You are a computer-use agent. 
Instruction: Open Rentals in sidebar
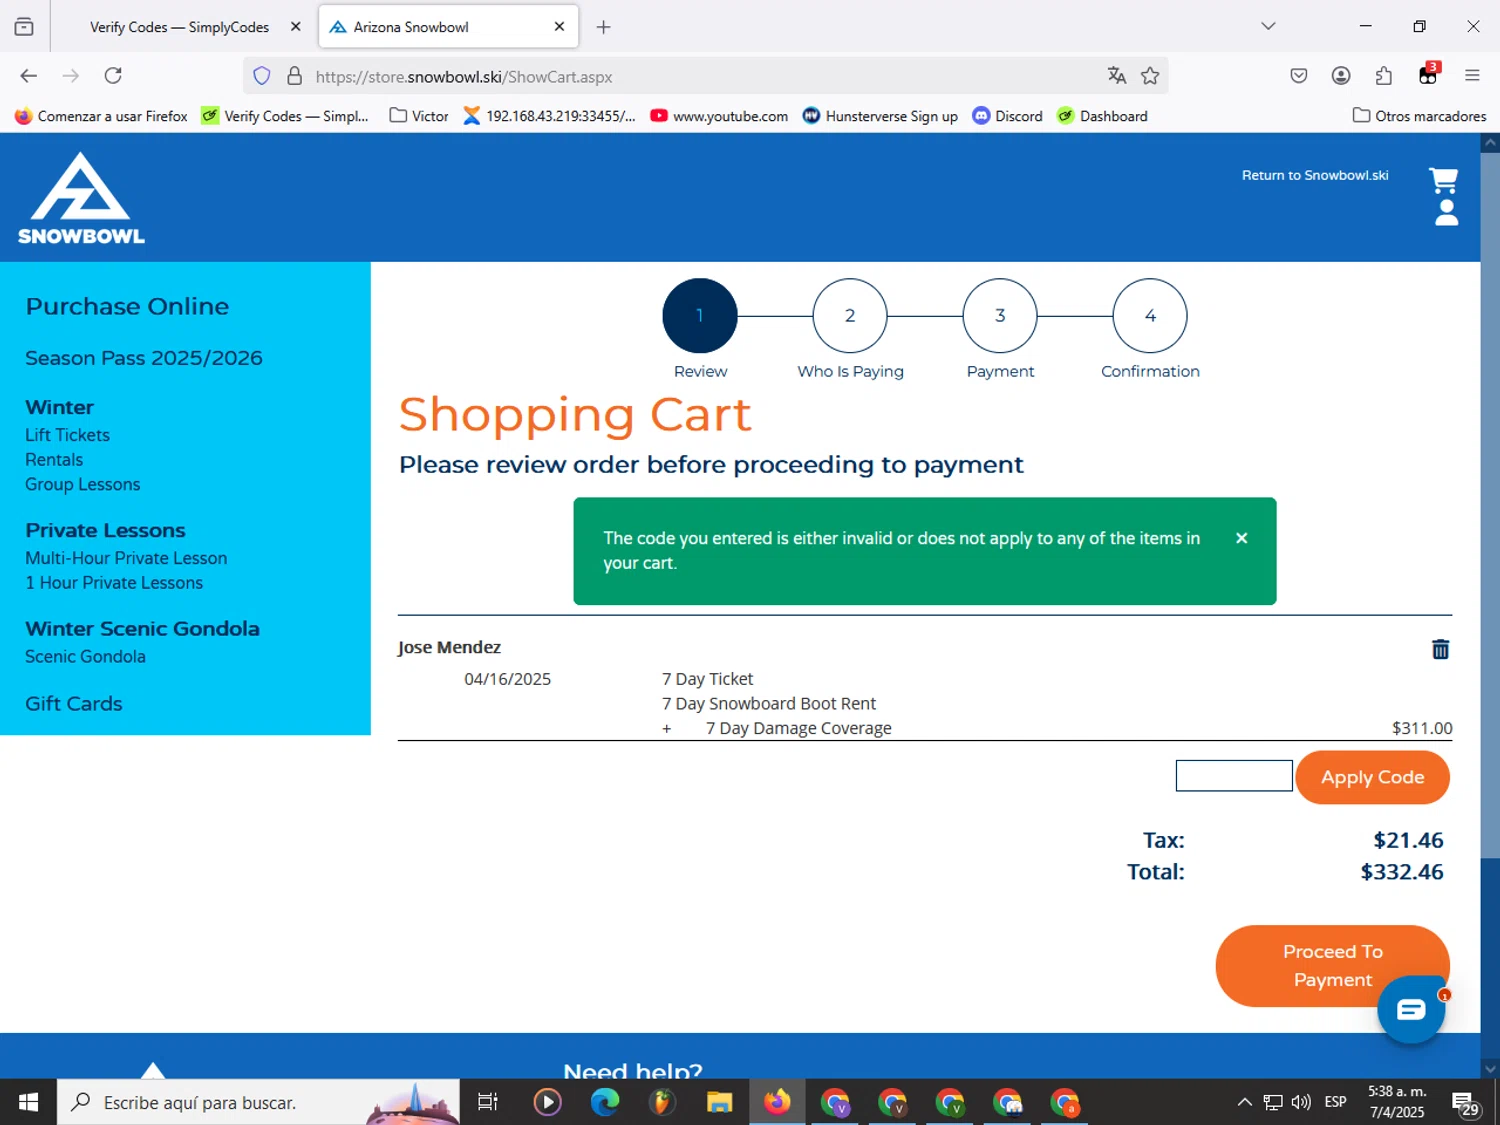coord(54,460)
